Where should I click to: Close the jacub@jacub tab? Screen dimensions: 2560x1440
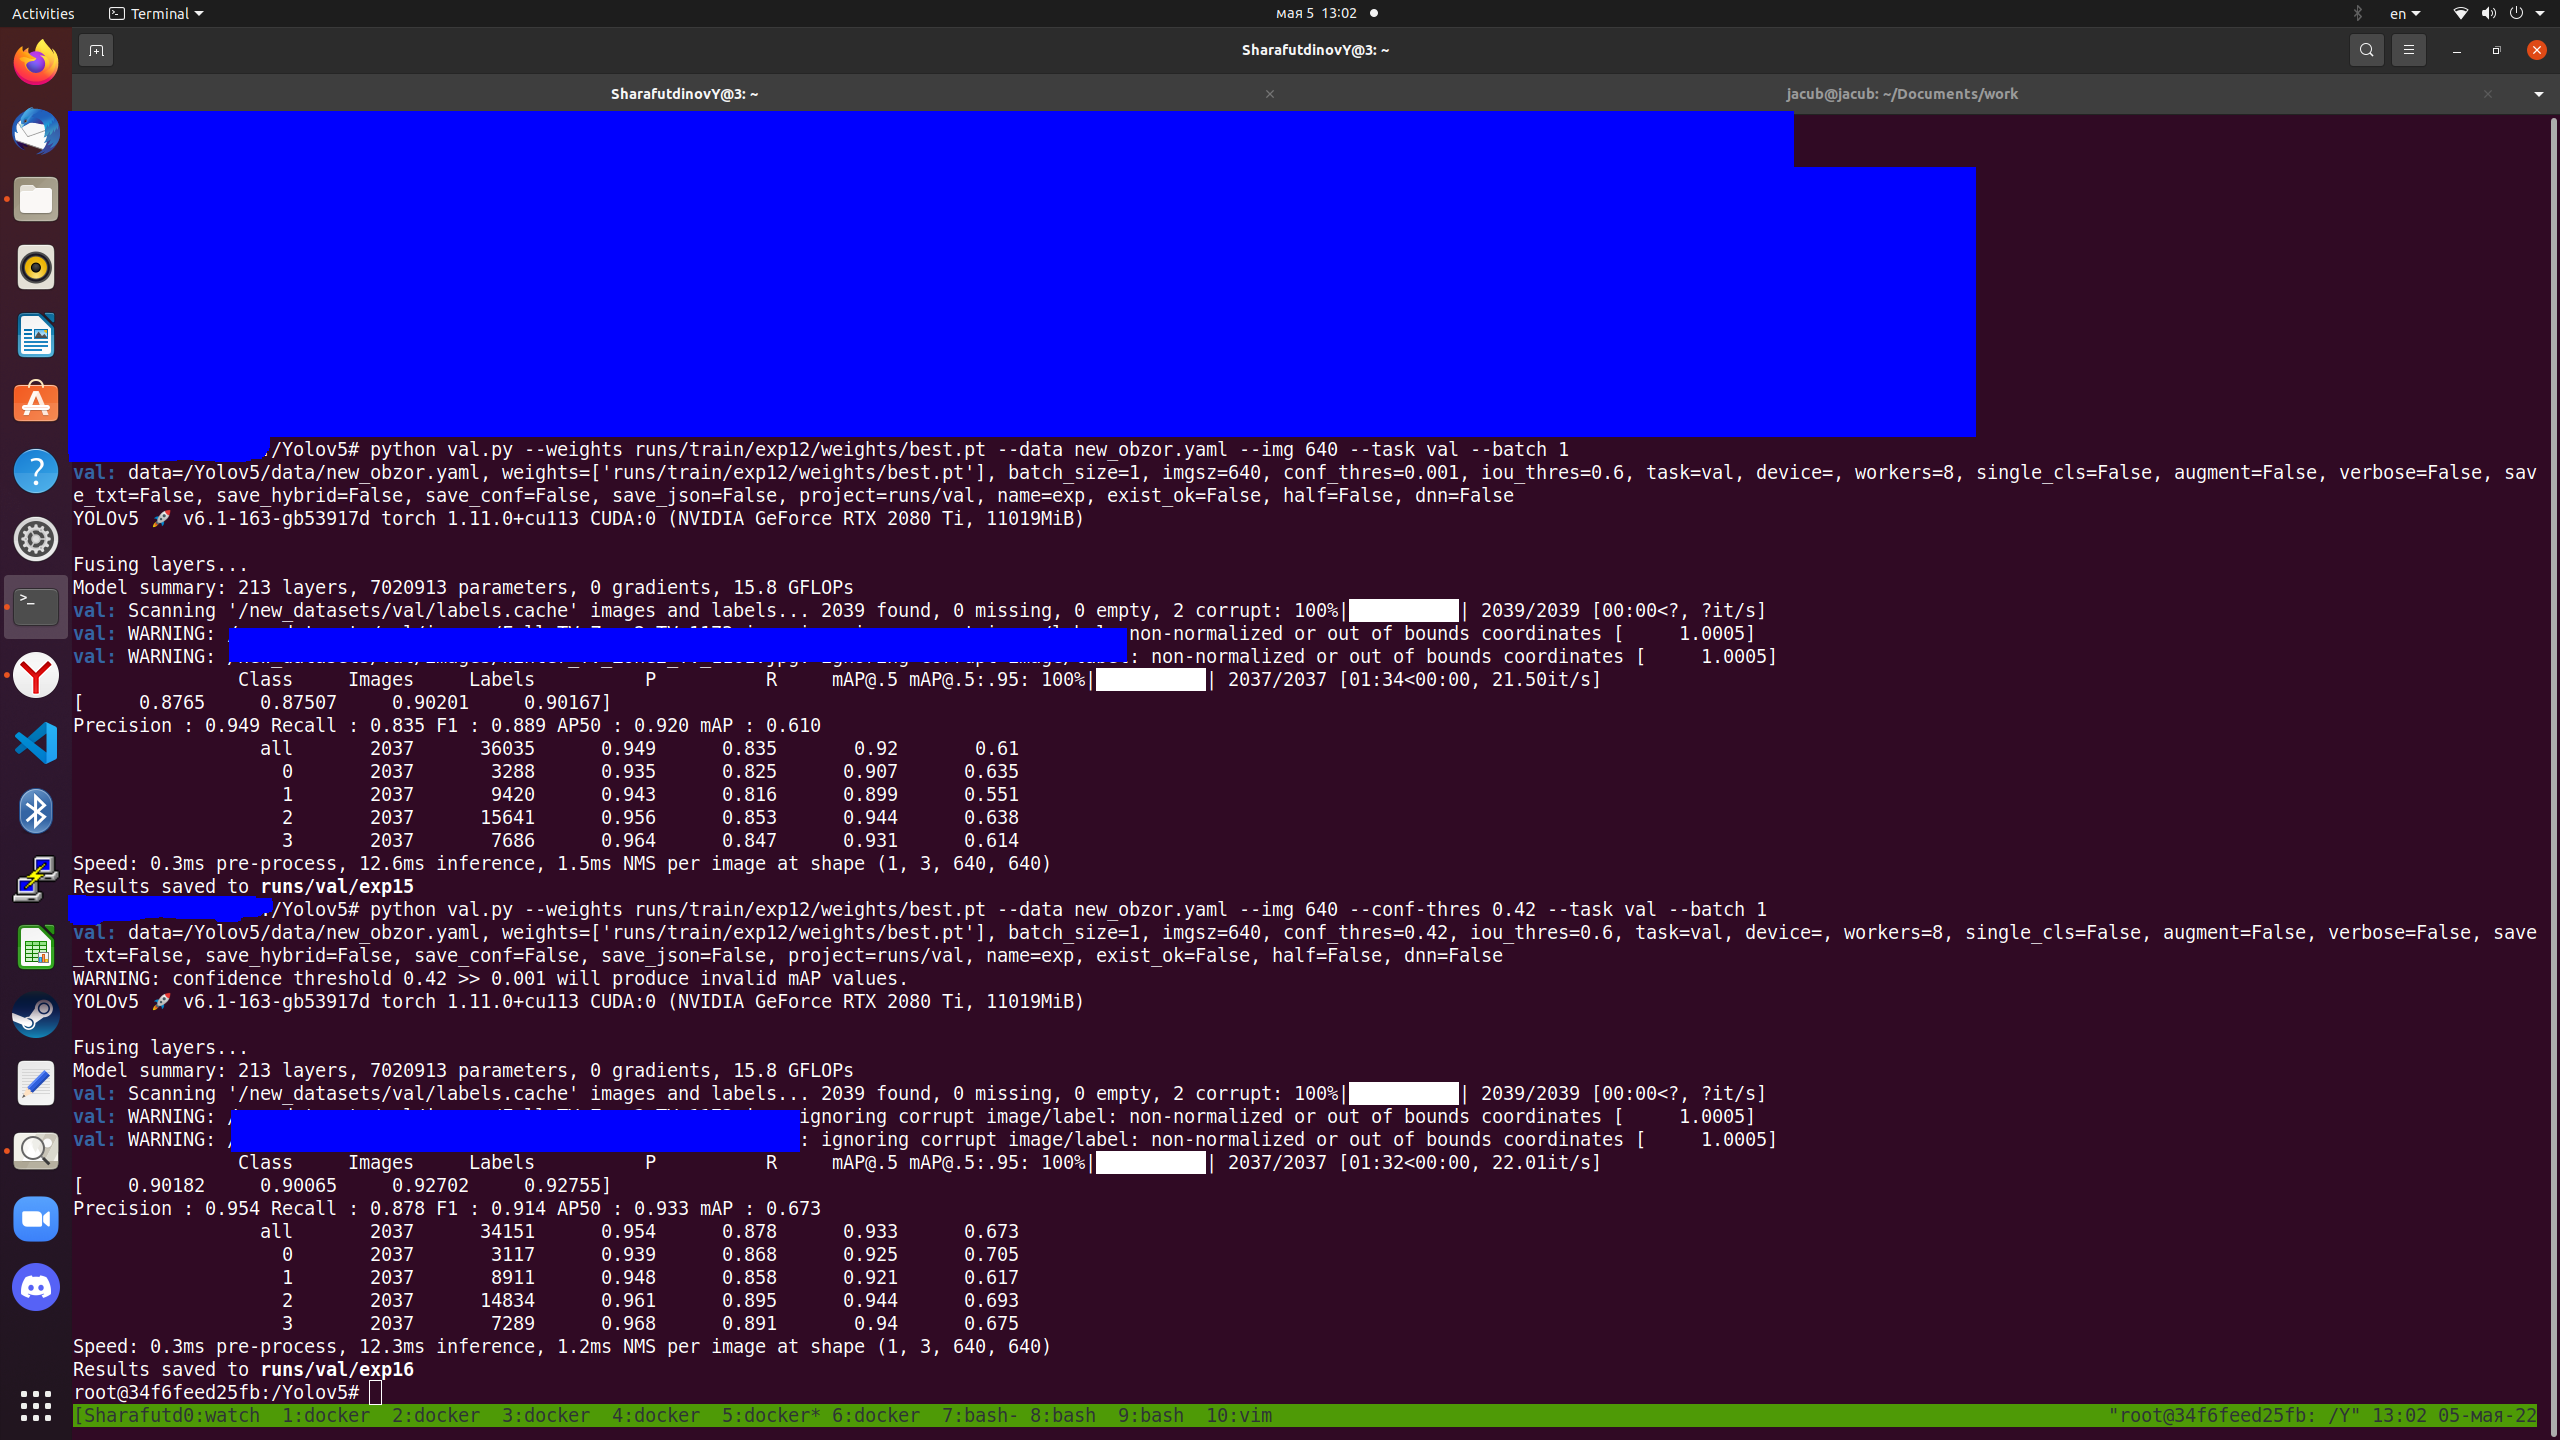(x=2488, y=94)
